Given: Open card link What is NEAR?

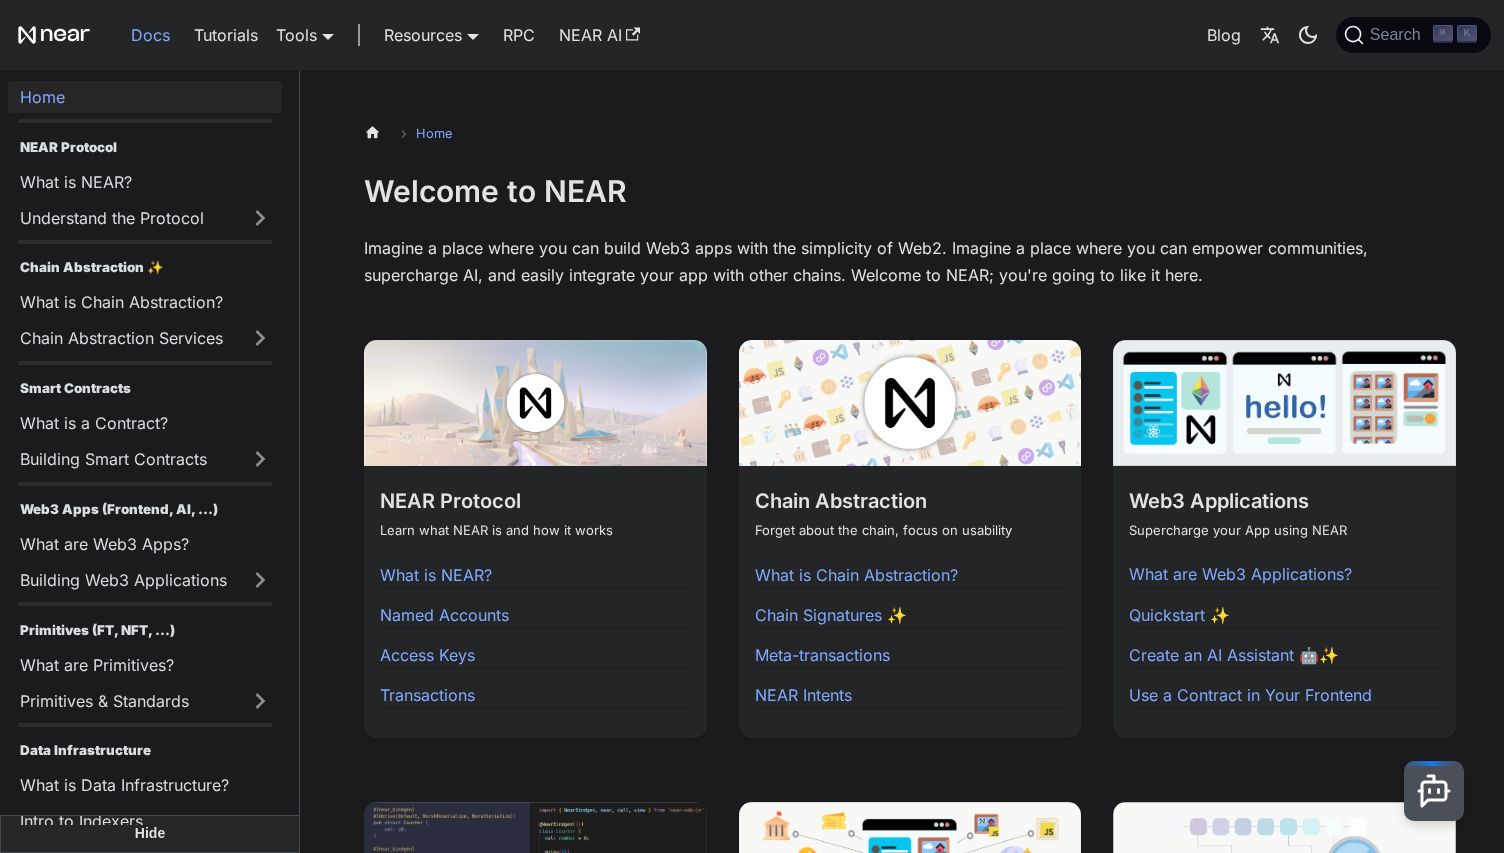Looking at the screenshot, I should [x=436, y=575].
